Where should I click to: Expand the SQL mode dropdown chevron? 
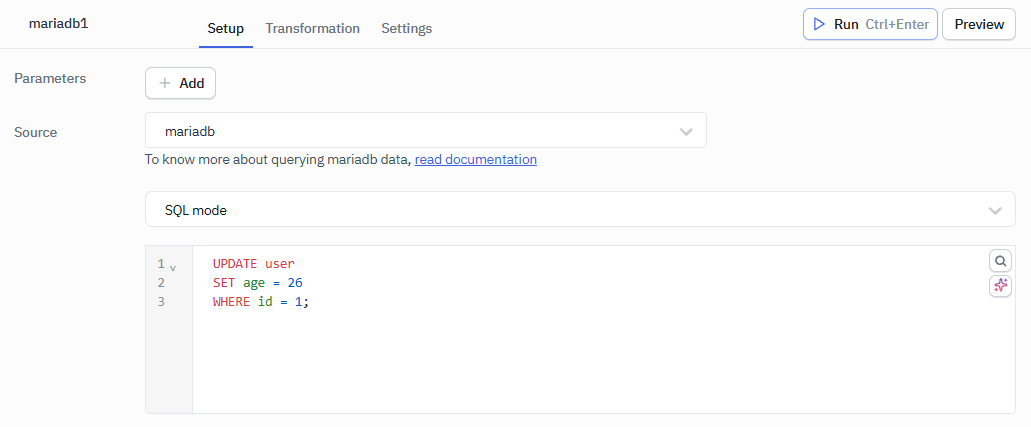click(994, 210)
